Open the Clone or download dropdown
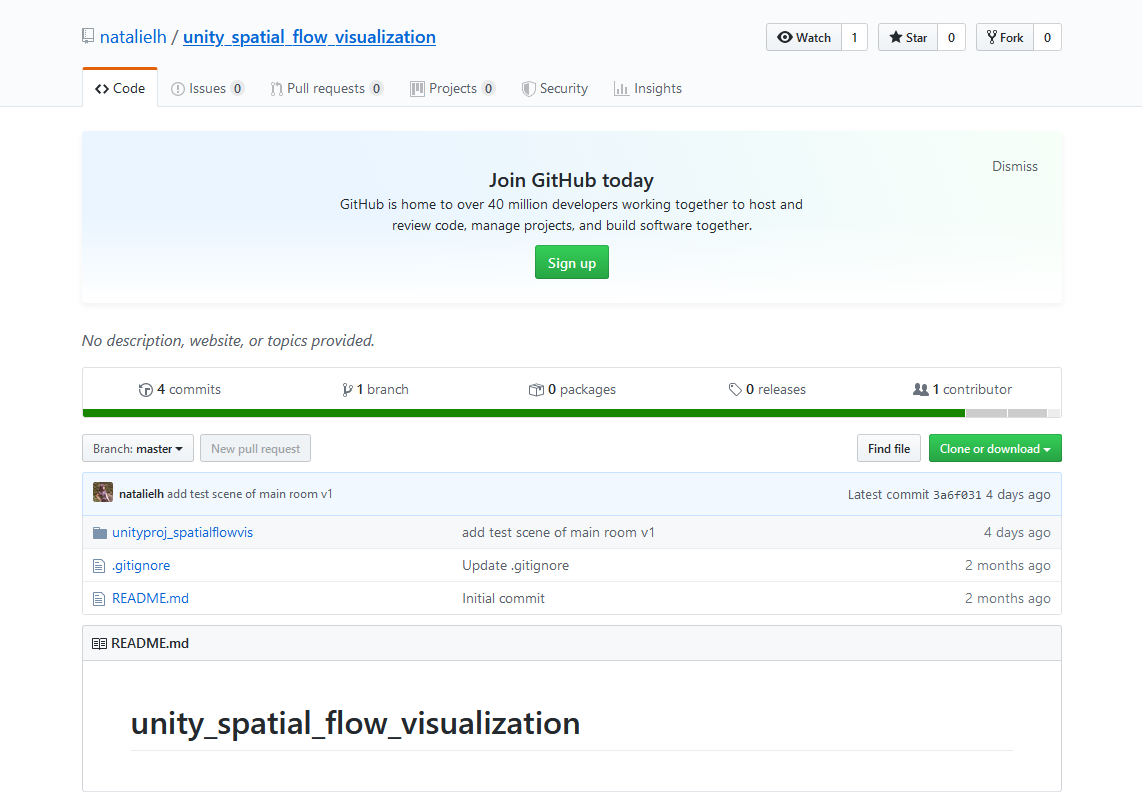This screenshot has height=801, width=1142. (995, 449)
